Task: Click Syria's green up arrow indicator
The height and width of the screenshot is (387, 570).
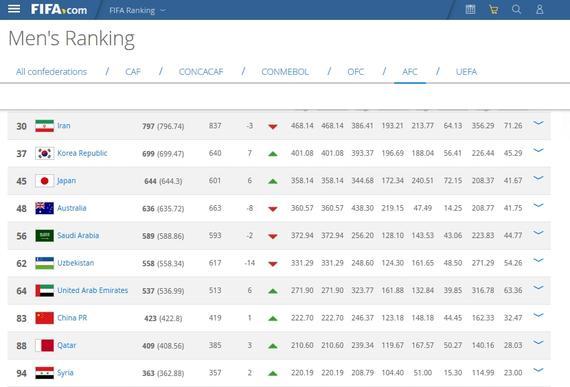Action: coord(273,374)
